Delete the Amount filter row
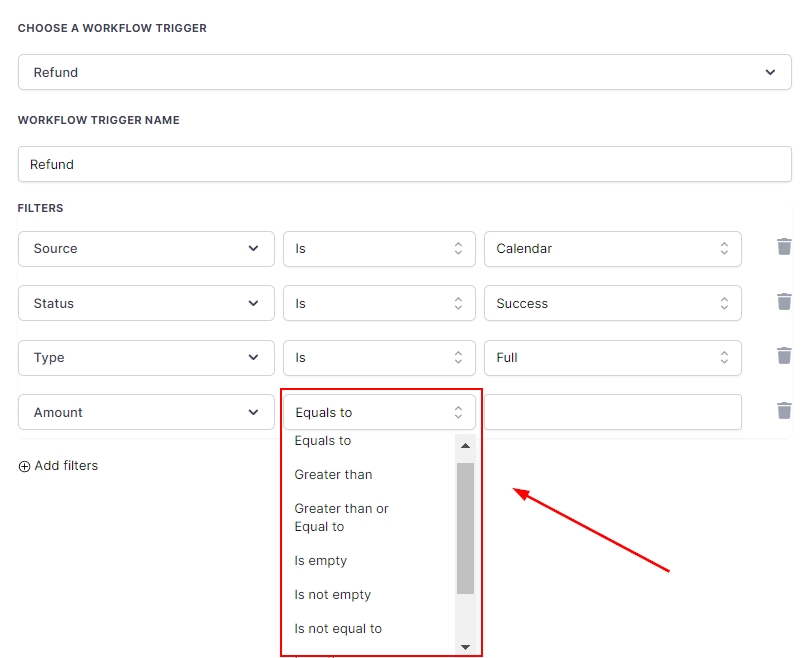810x658 pixels. pyautogui.click(x=784, y=411)
